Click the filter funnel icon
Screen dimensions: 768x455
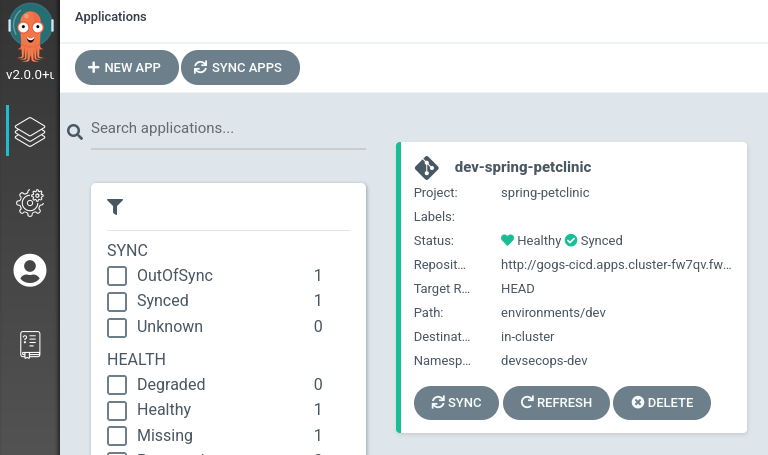(x=115, y=207)
